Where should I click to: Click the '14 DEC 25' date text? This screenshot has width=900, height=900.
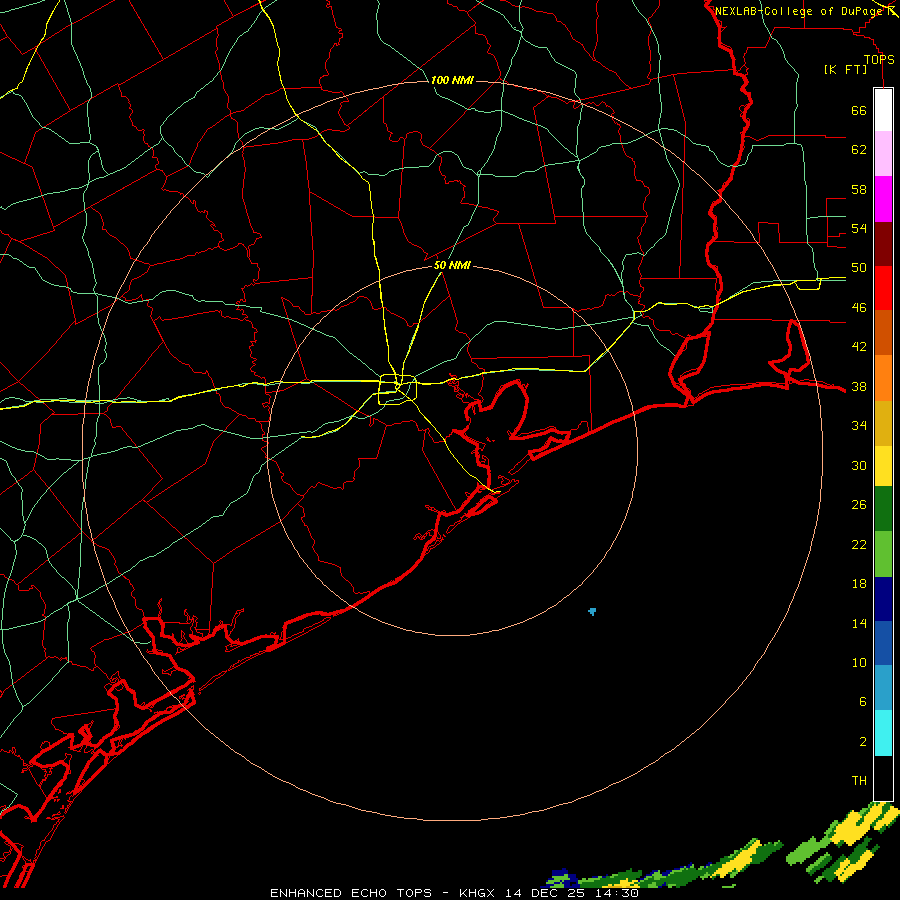(x=545, y=893)
